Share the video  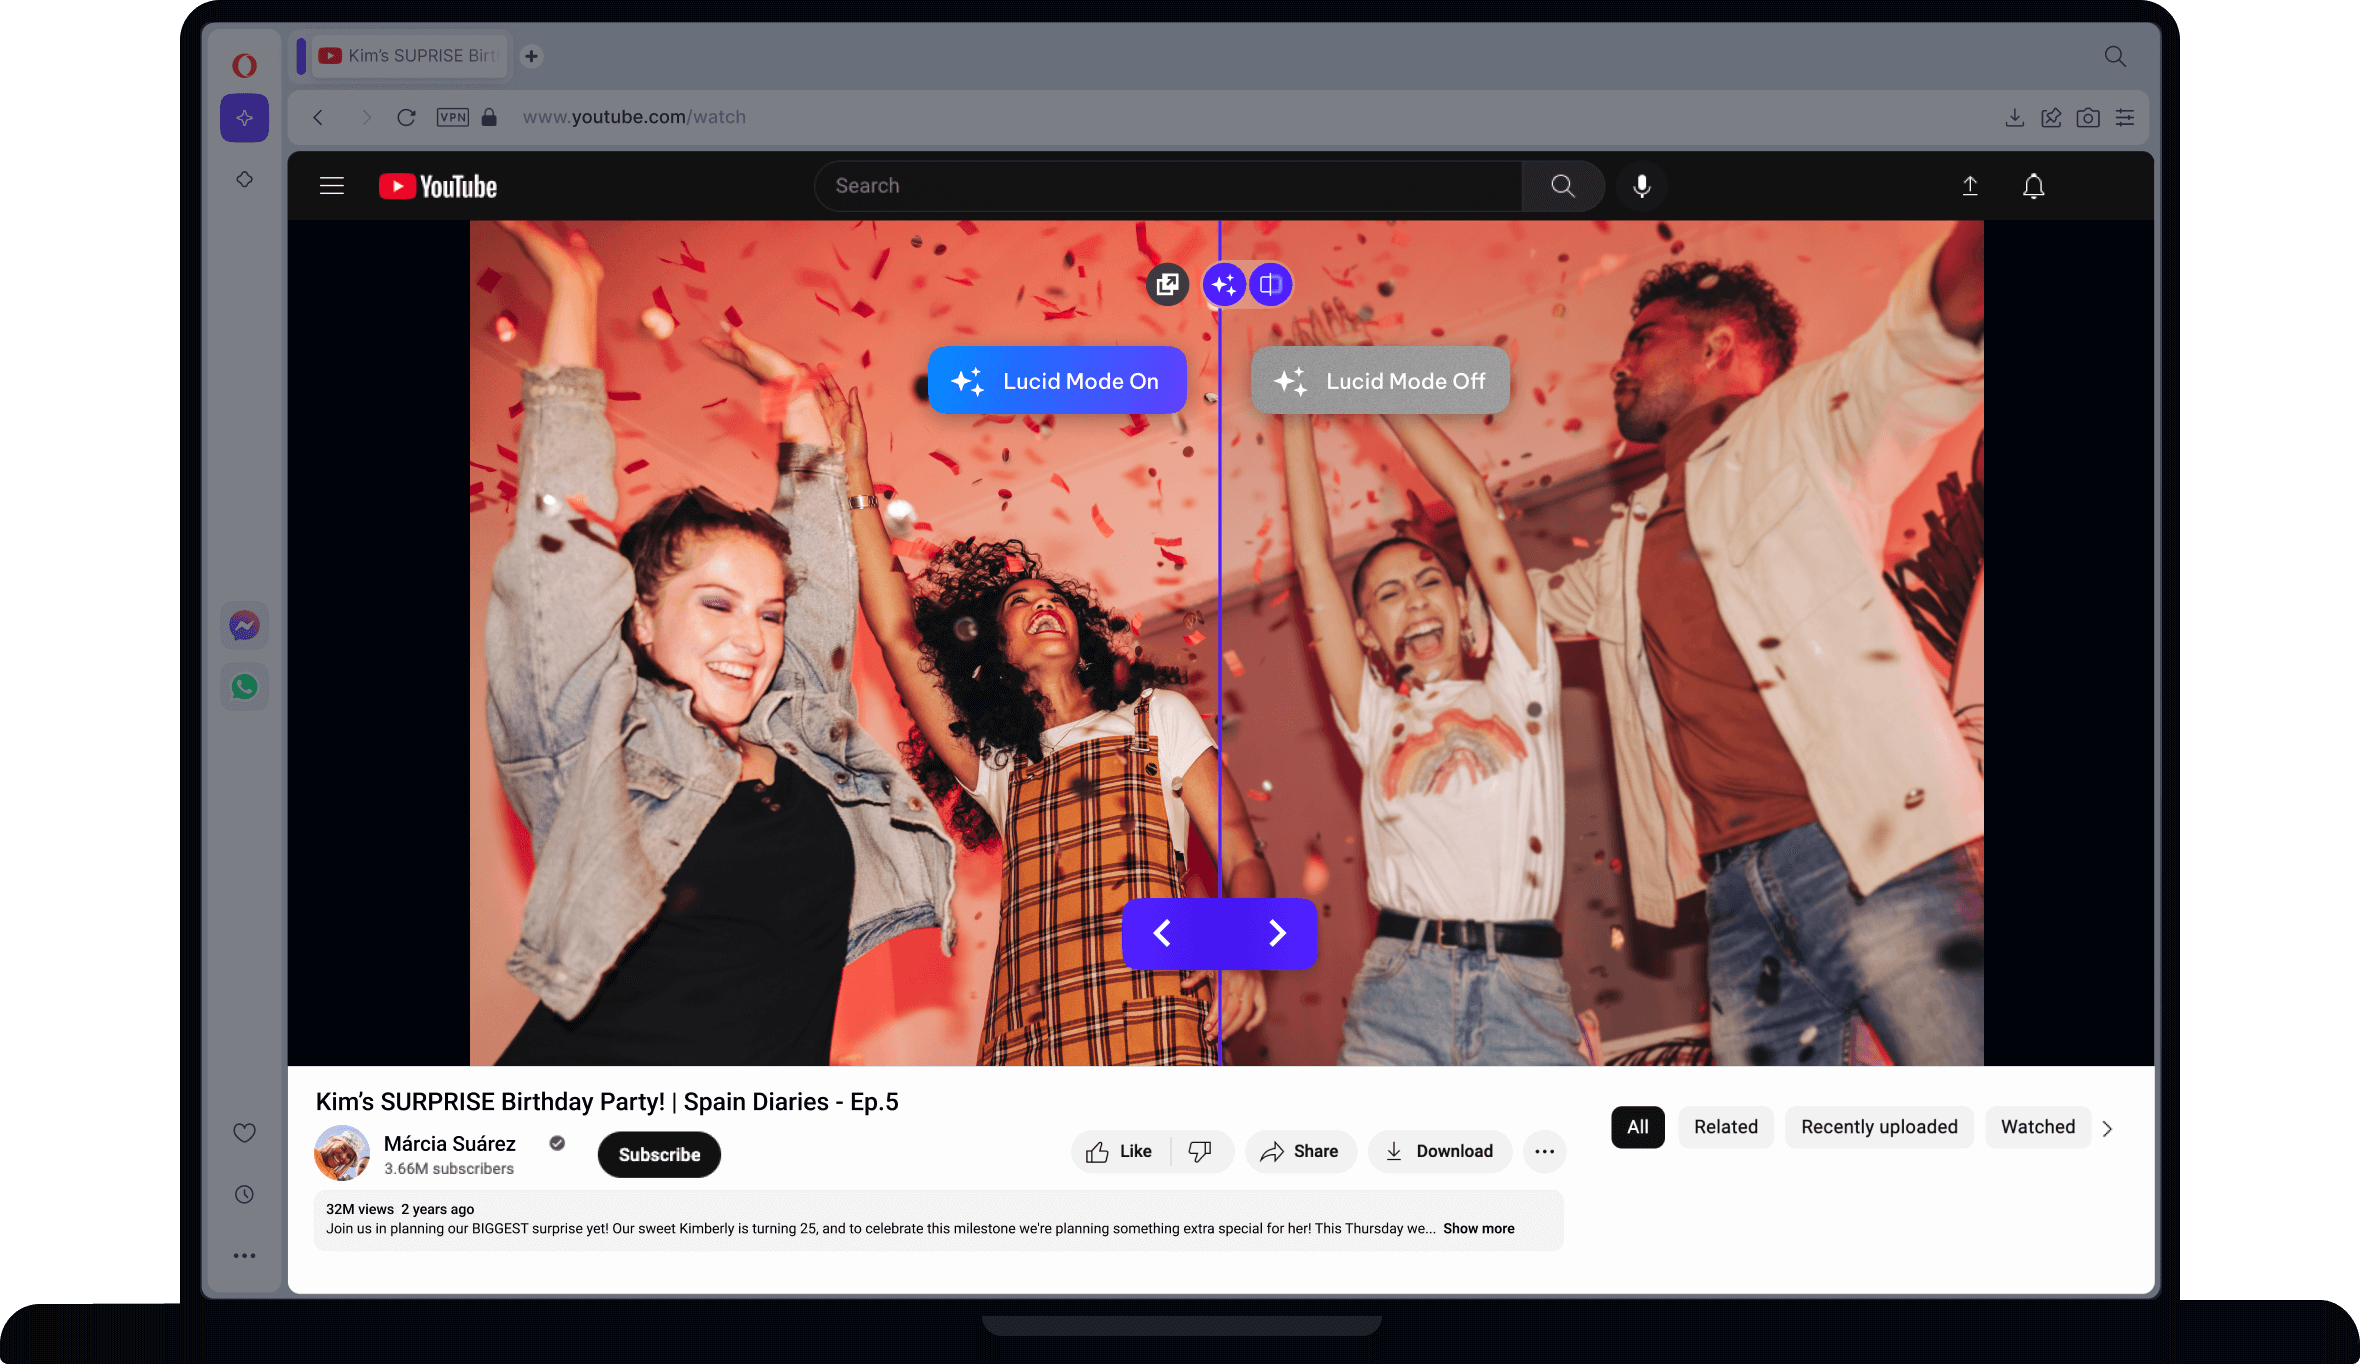[x=1300, y=1152]
